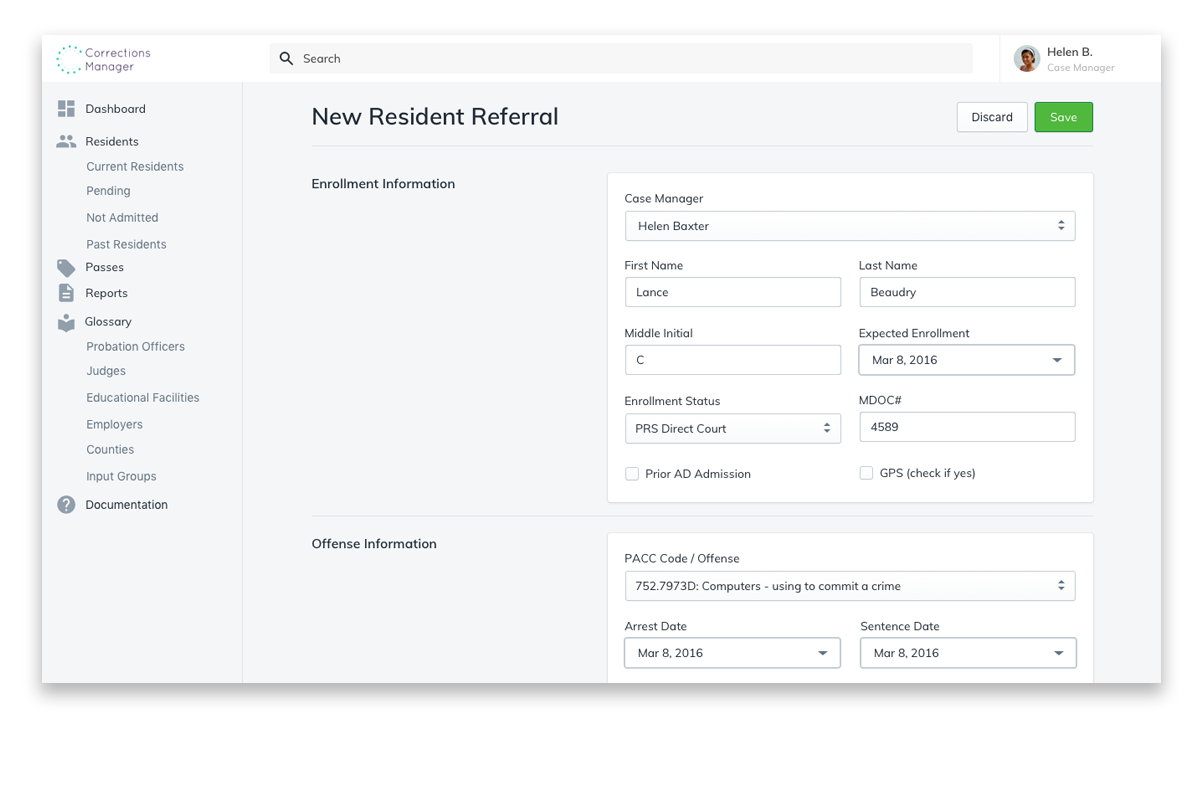Open Educational Facilities glossary list
This screenshot has height=800, width=1200.
tap(143, 398)
